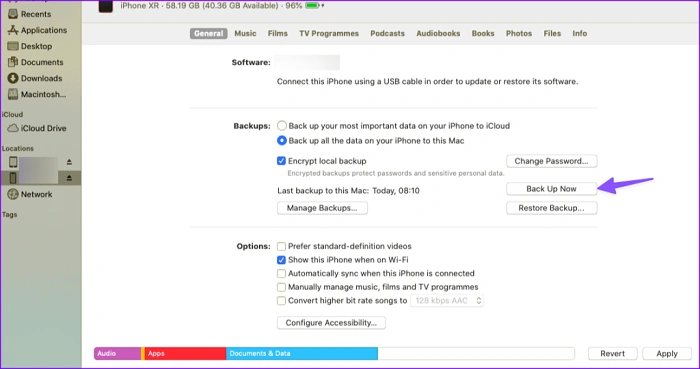Click the Locations section header
700x369 pixels.
[x=17, y=149]
